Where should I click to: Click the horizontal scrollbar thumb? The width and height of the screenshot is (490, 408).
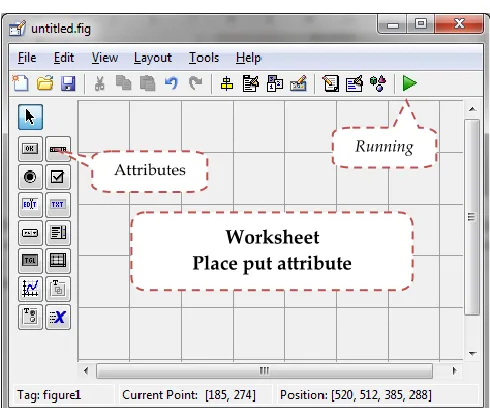tap(264, 371)
